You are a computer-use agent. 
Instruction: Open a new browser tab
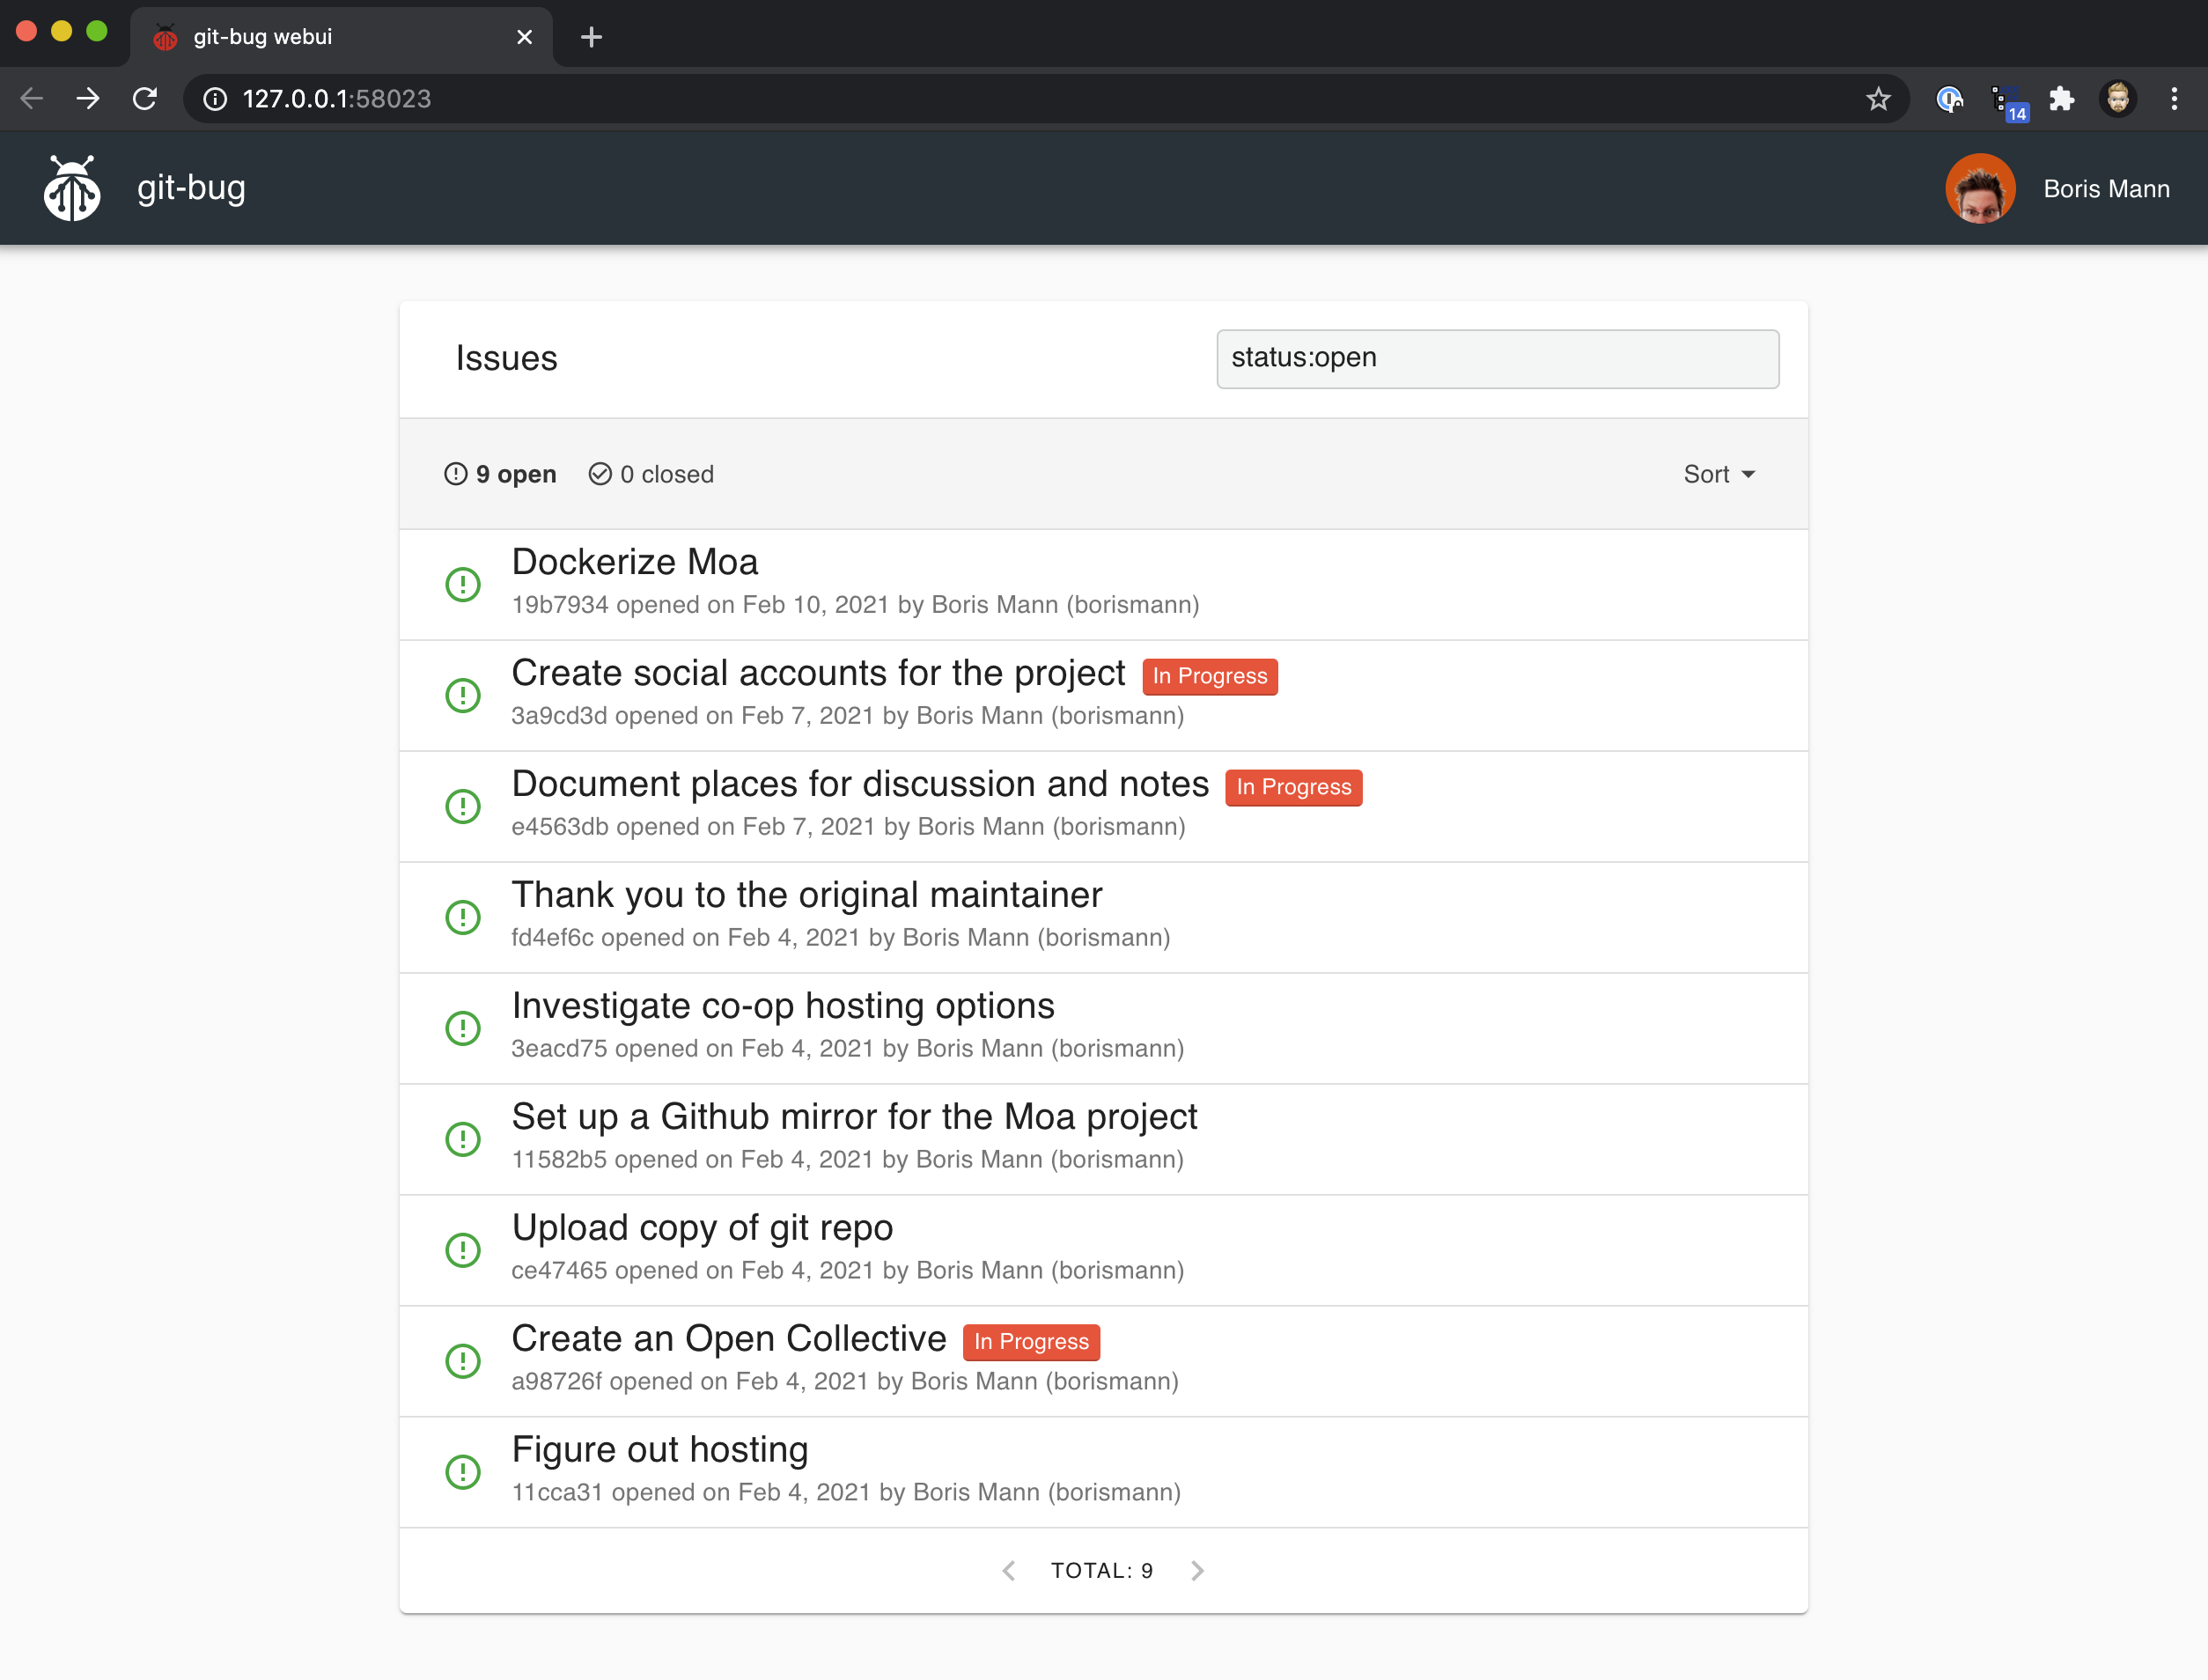pyautogui.click(x=591, y=37)
